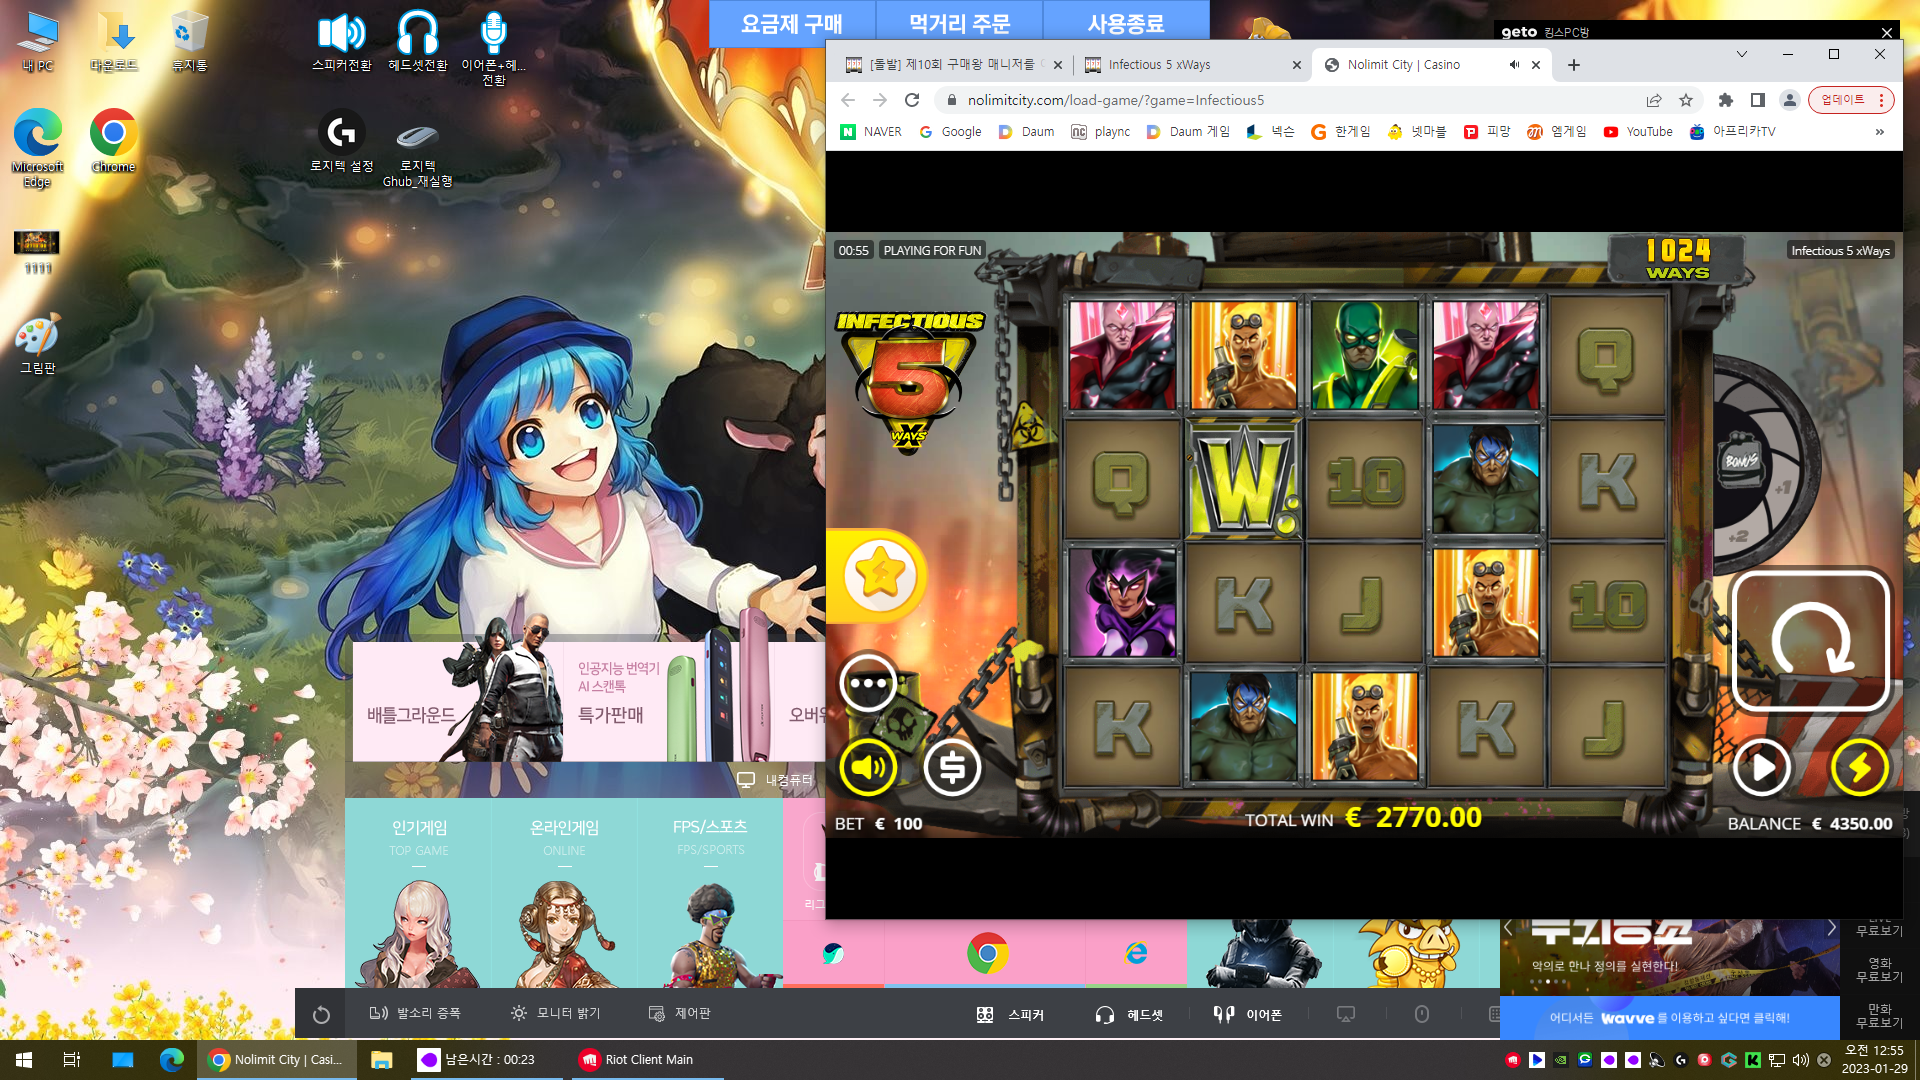Open the NAVER bookmark

[871, 132]
